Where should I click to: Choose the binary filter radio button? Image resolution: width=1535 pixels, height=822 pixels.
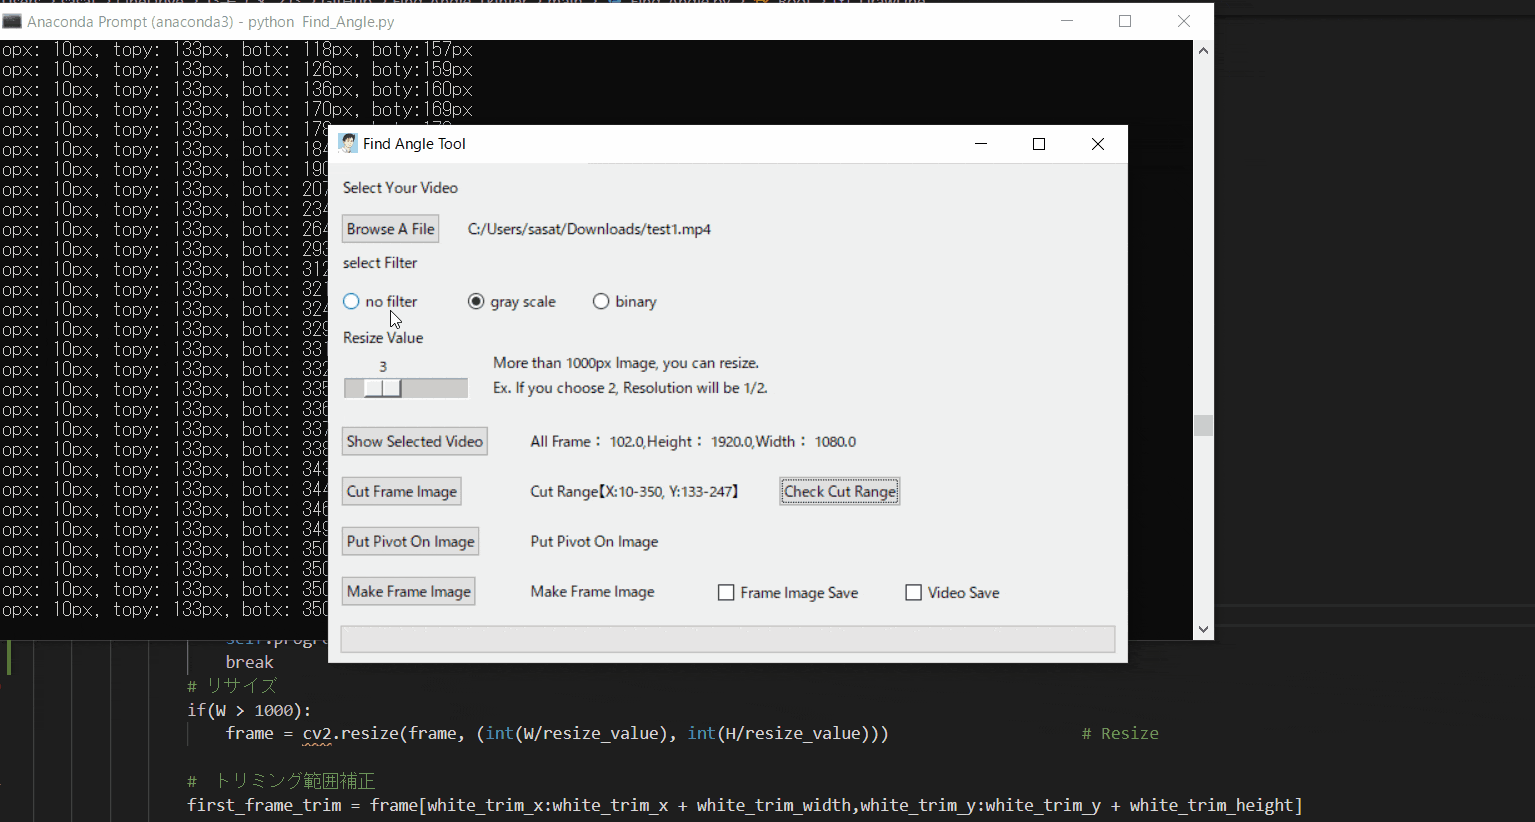pyautogui.click(x=601, y=301)
